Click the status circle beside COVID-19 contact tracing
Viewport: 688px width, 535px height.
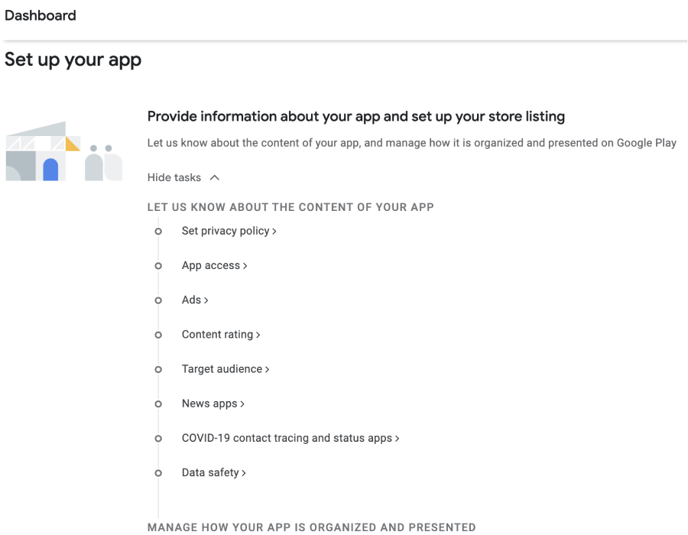(x=158, y=438)
